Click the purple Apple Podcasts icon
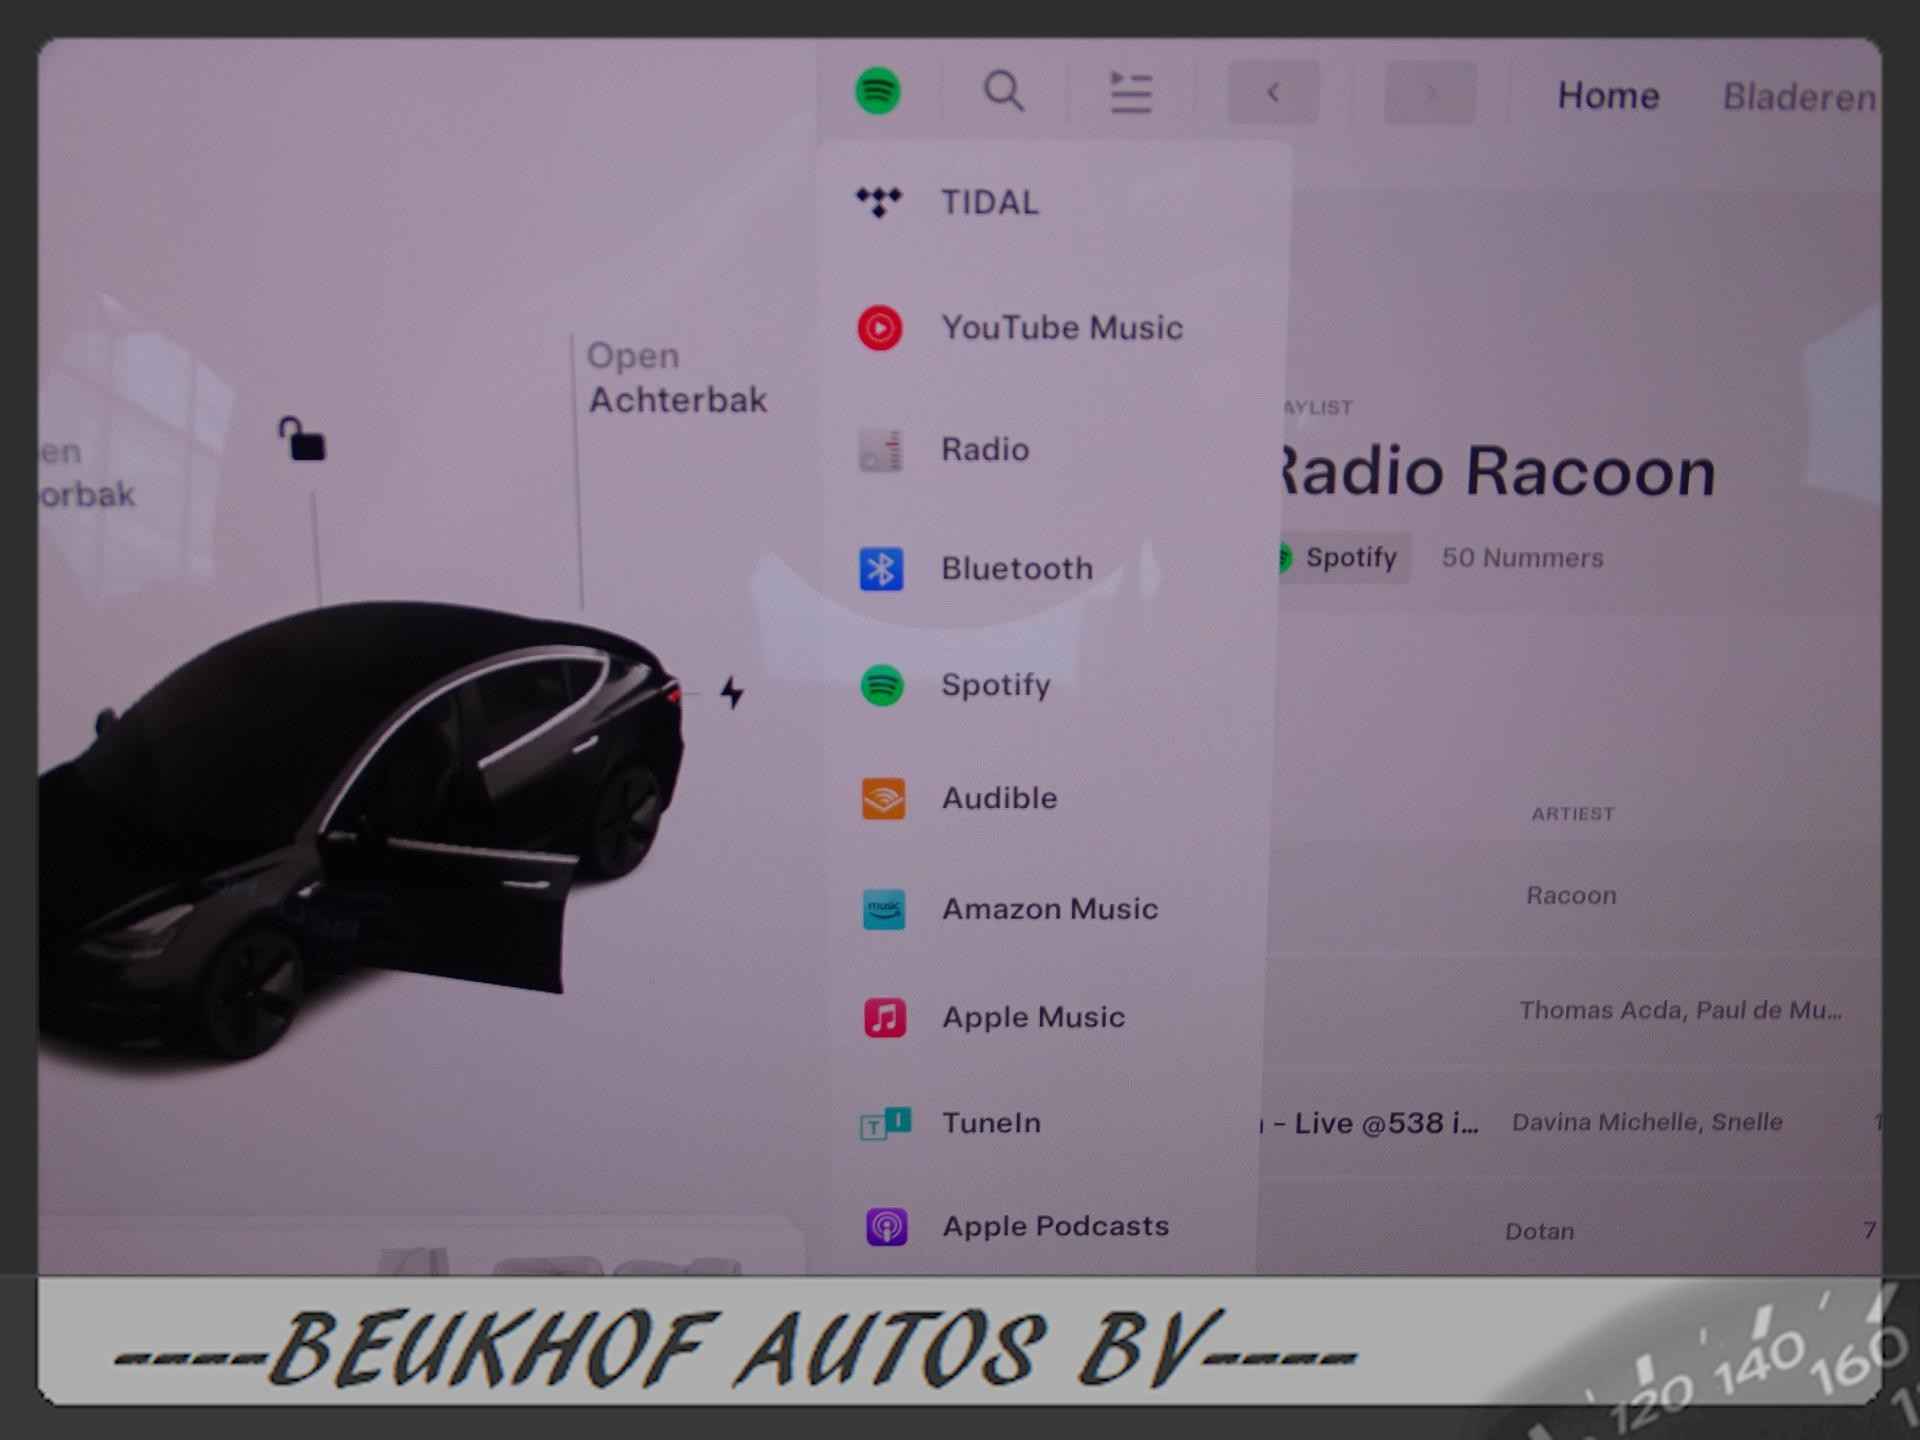1920x1440 pixels. click(887, 1226)
